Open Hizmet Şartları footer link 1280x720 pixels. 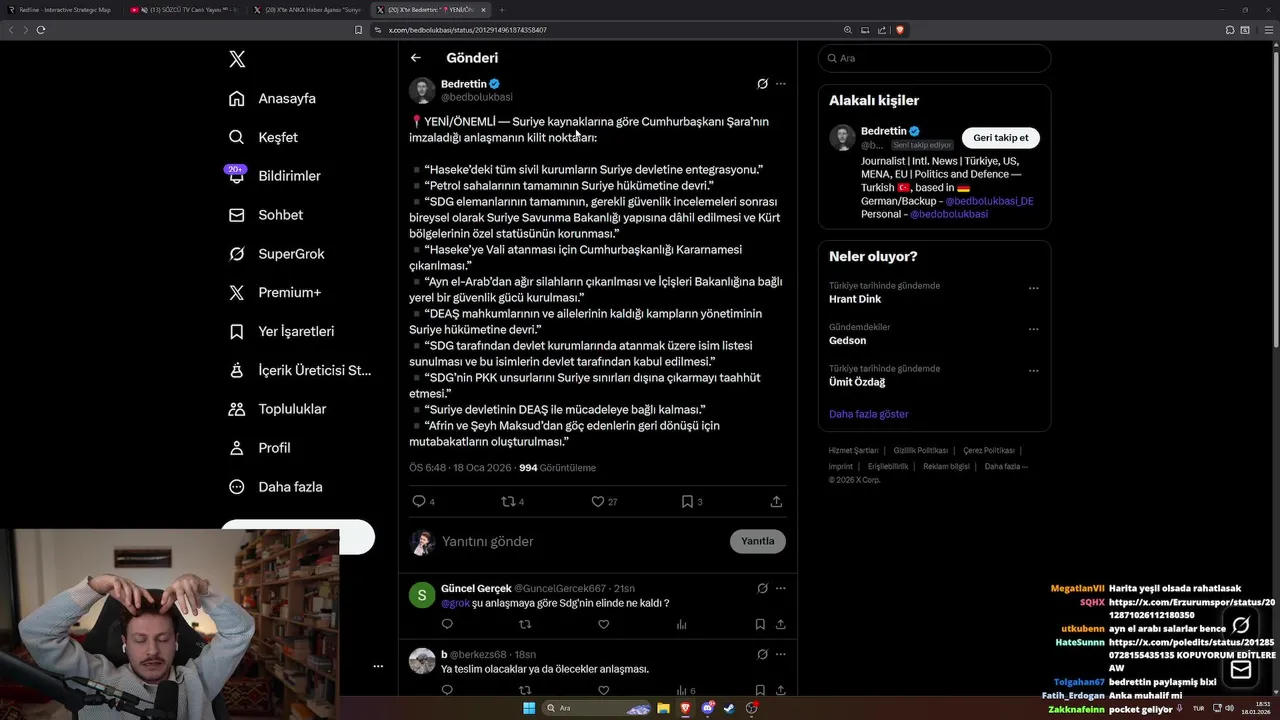[x=853, y=451]
